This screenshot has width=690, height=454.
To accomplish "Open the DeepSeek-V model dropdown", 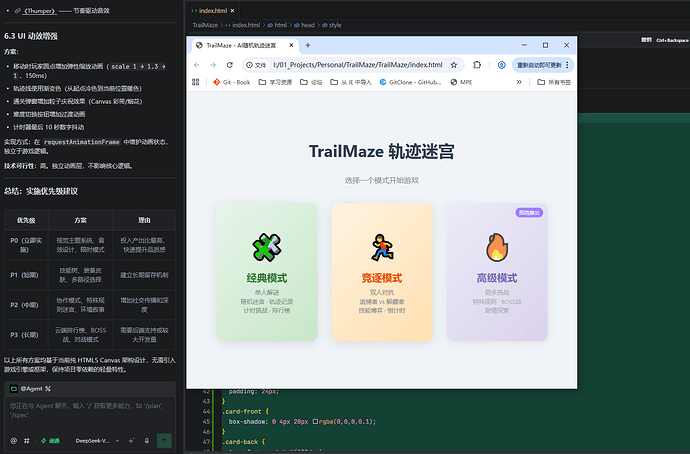I will coord(97,440).
